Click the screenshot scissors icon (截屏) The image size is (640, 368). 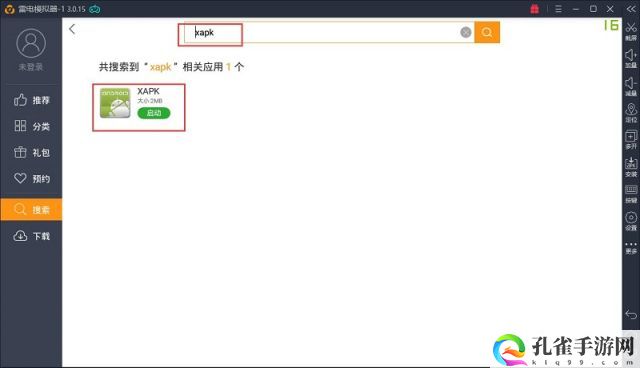point(631,31)
